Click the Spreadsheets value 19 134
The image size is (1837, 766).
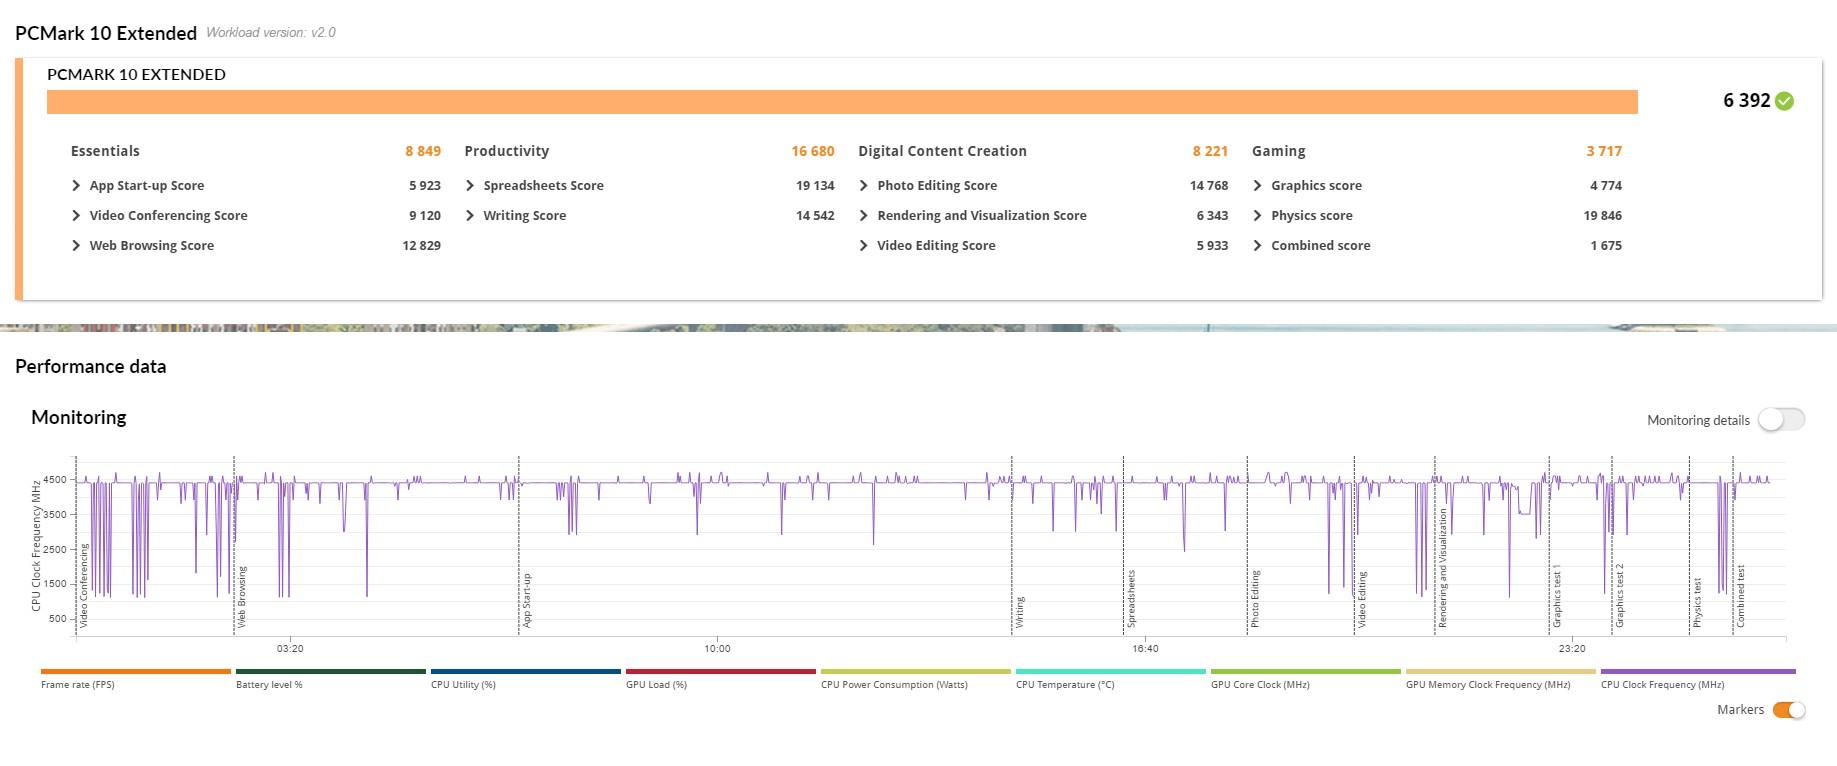point(815,186)
